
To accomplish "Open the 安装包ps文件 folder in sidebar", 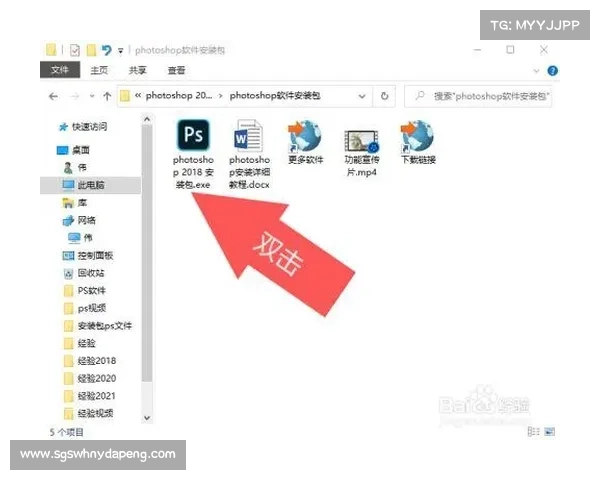I will [98, 326].
